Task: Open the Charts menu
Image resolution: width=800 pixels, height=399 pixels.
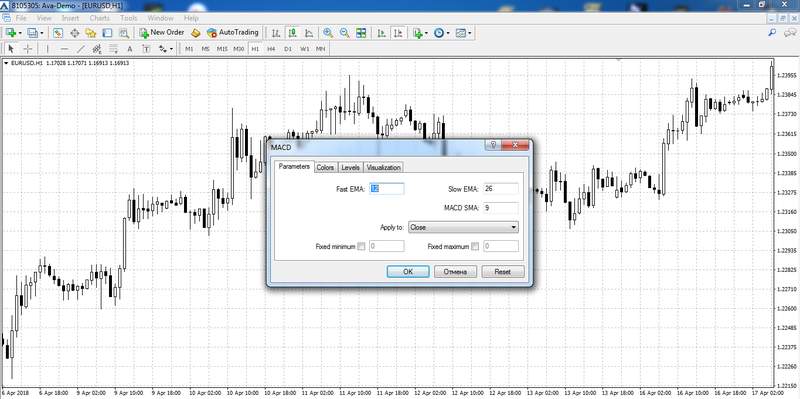Action: (99, 18)
